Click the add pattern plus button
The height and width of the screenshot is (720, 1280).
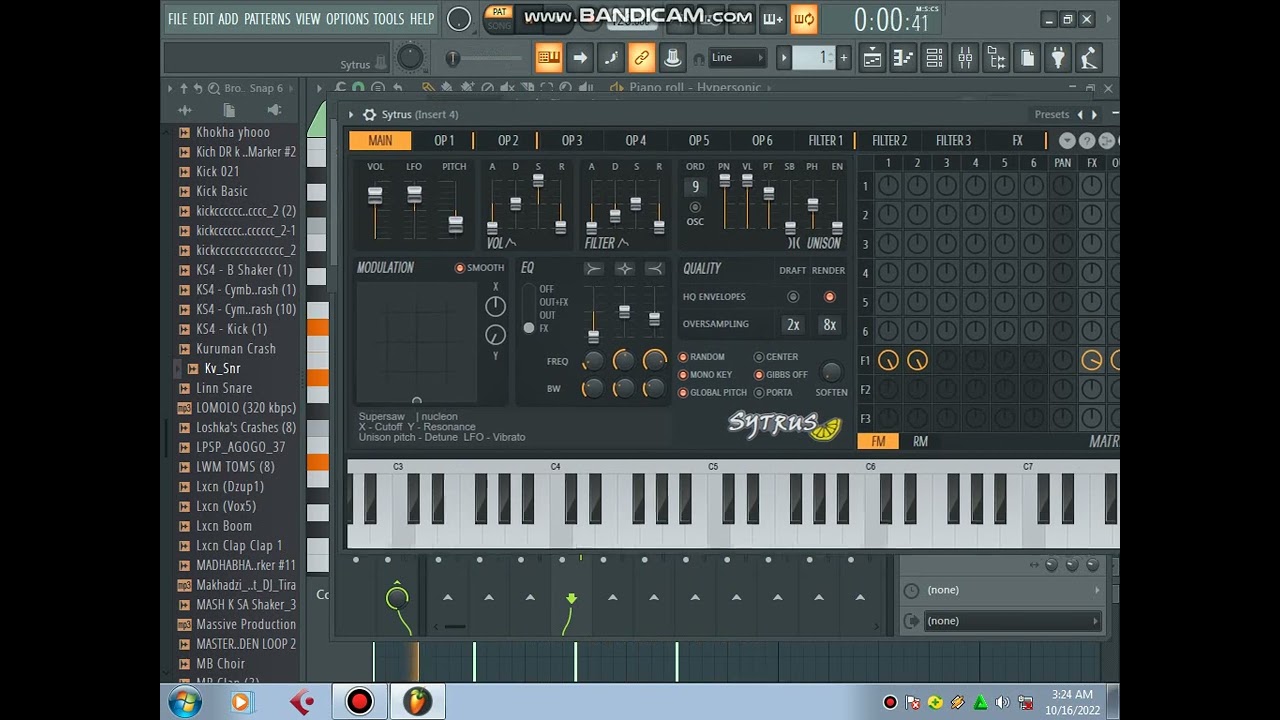pos(844,58)
